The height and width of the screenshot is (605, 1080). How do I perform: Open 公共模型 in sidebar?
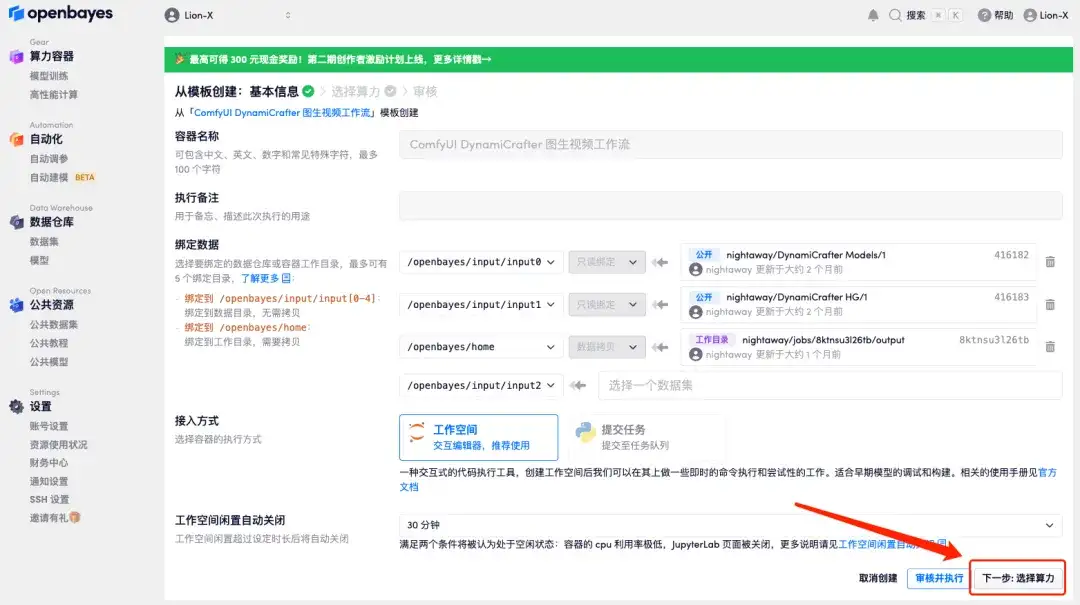pos(49,362)
